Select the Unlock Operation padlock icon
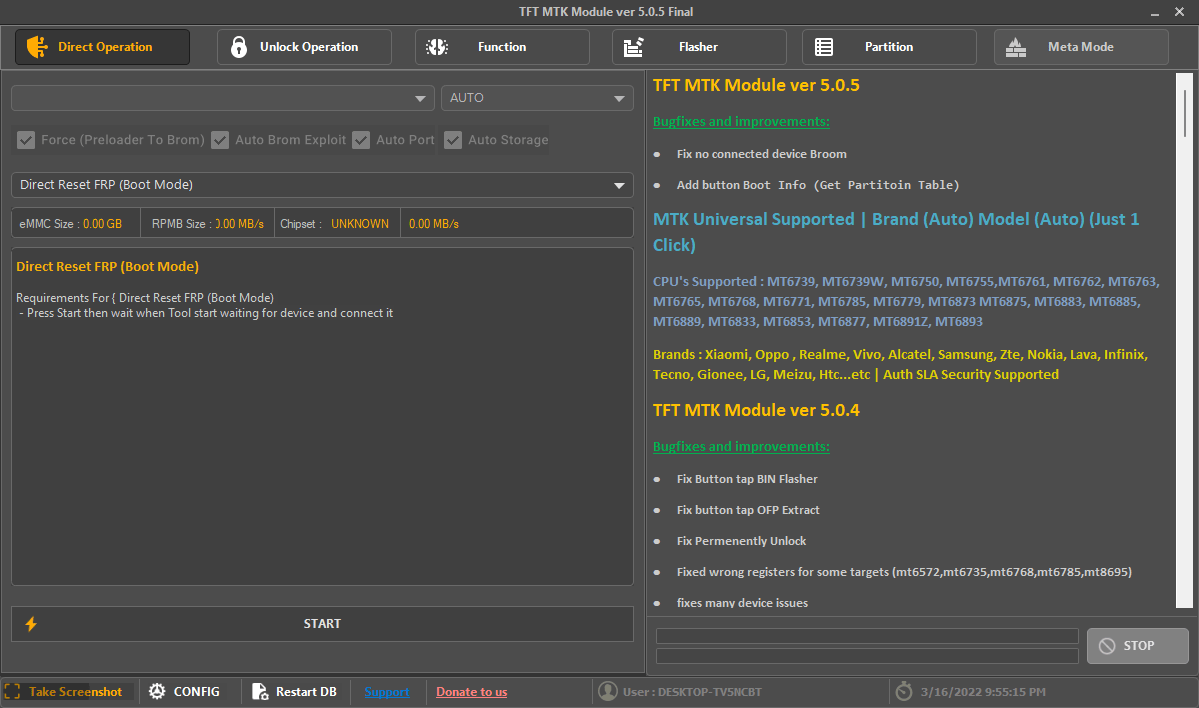Image resolution: width=1199 pixels, height=708 pixels. pyautogui.click(x=238, y=46)
